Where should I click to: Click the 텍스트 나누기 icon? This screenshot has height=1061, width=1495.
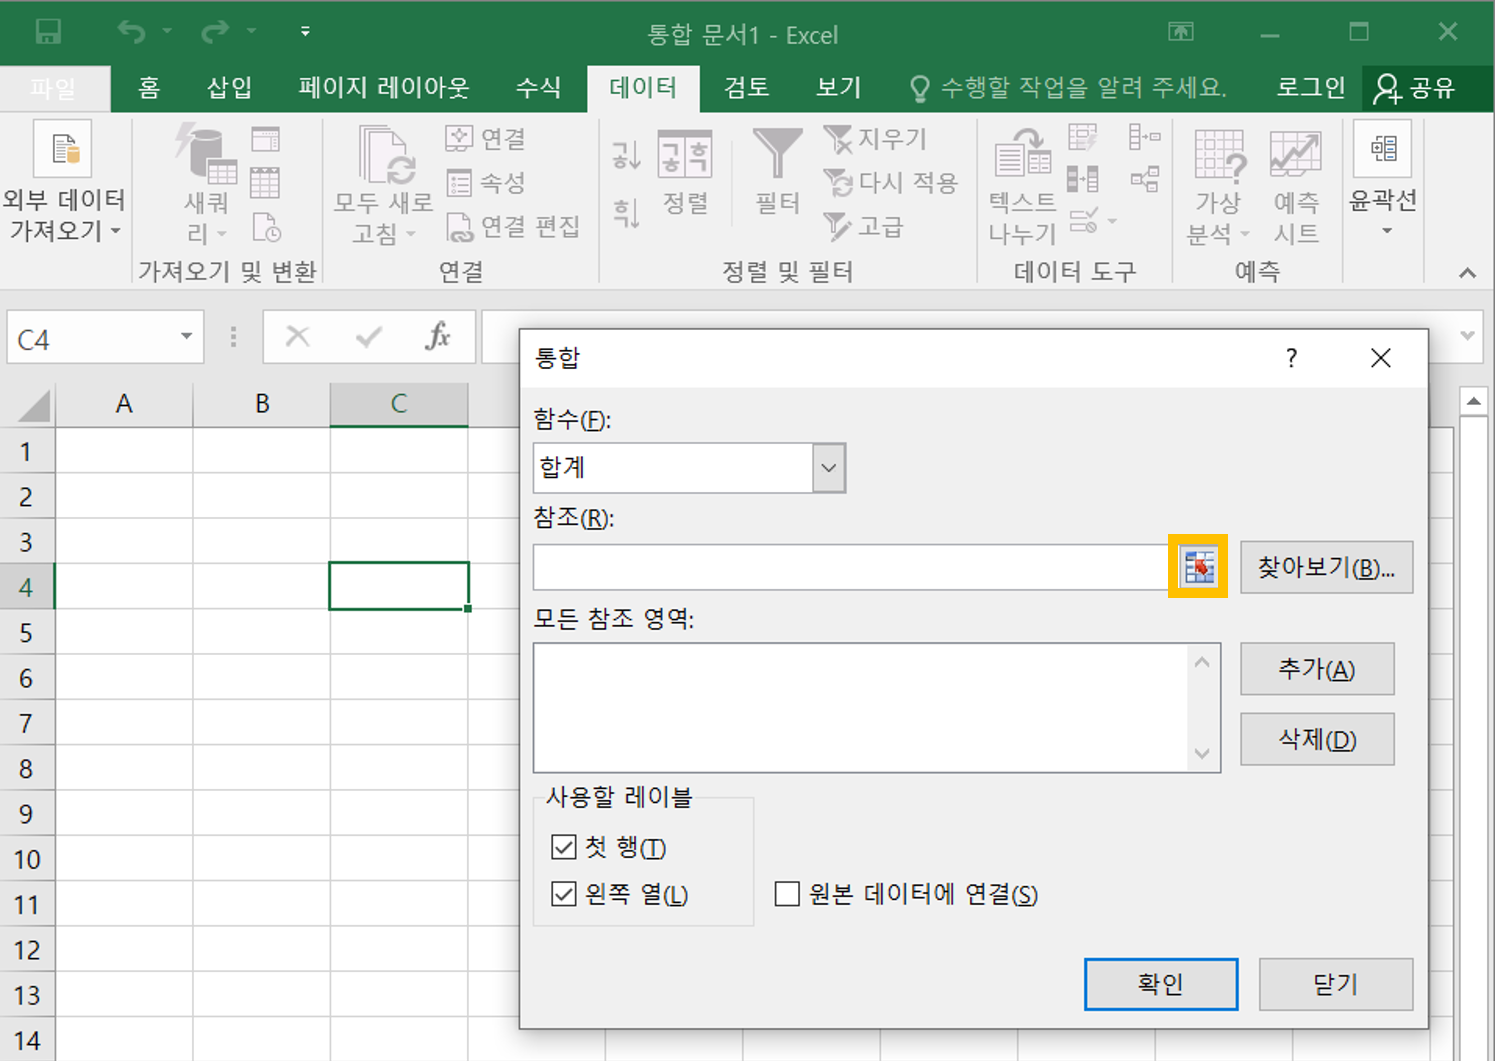(1022, 157)
